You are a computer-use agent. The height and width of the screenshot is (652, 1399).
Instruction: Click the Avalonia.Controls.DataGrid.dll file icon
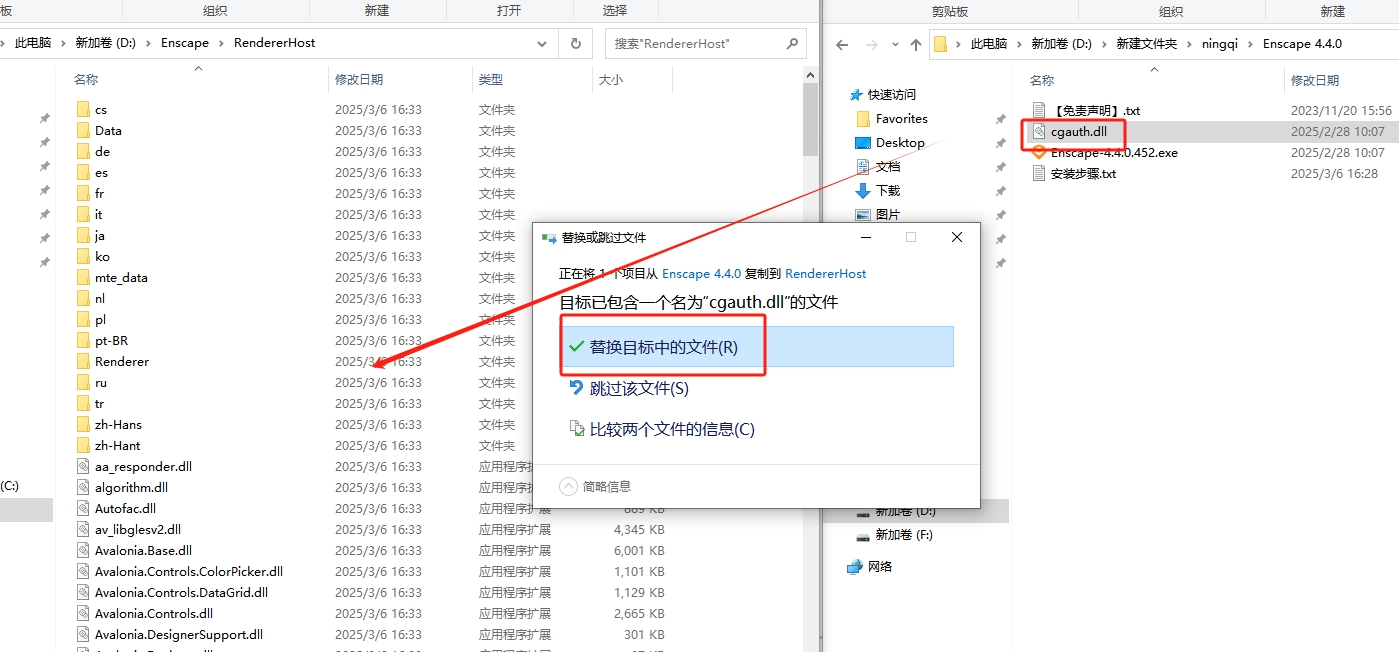[x=84, y=592]
